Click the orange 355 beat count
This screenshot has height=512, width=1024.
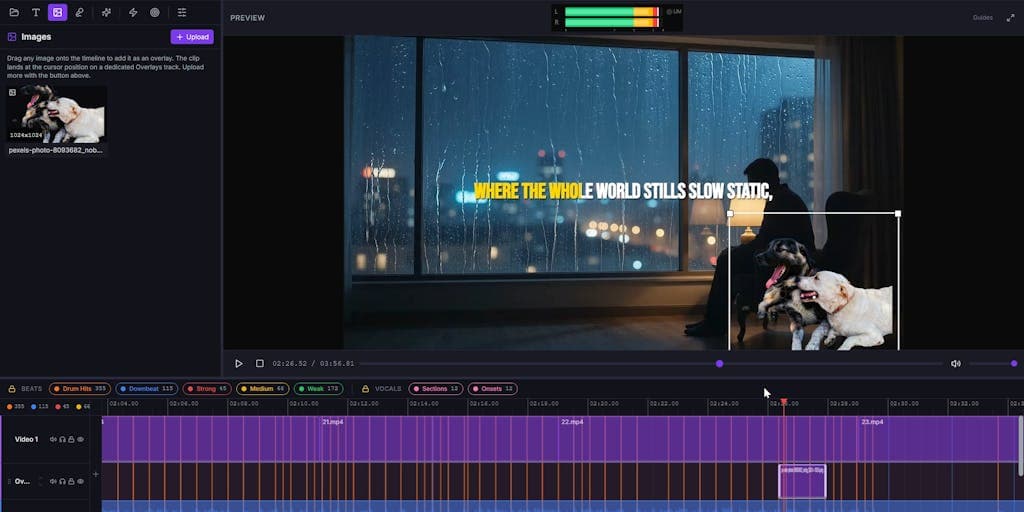[x=16, y=407]
